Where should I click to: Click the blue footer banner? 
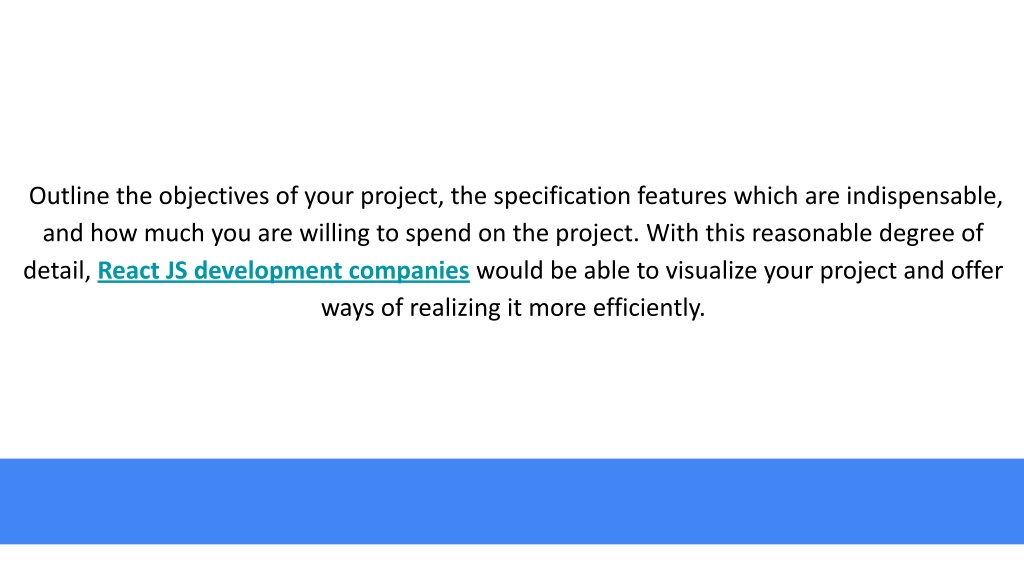pyautogui.click(x=512, y=501)
